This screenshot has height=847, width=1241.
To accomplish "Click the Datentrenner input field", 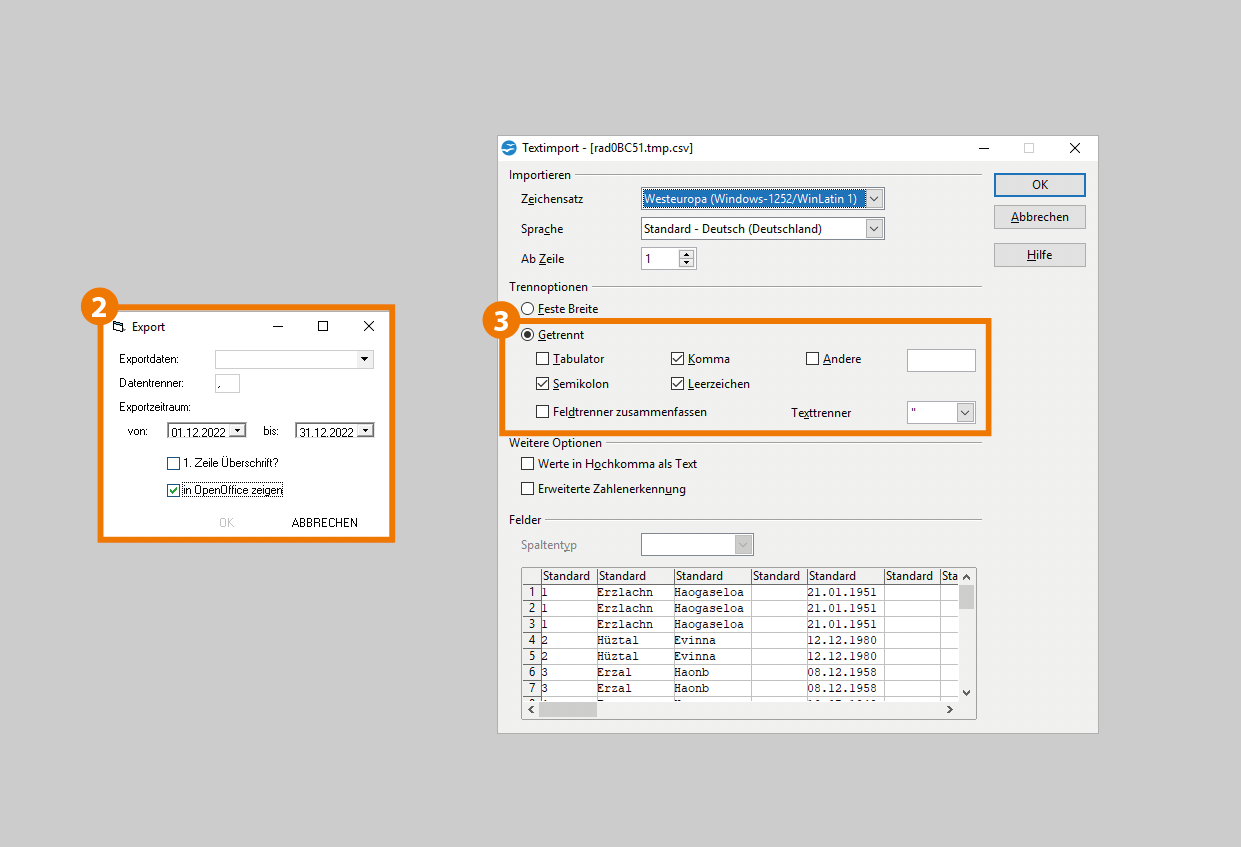I will tap(227, 384).
